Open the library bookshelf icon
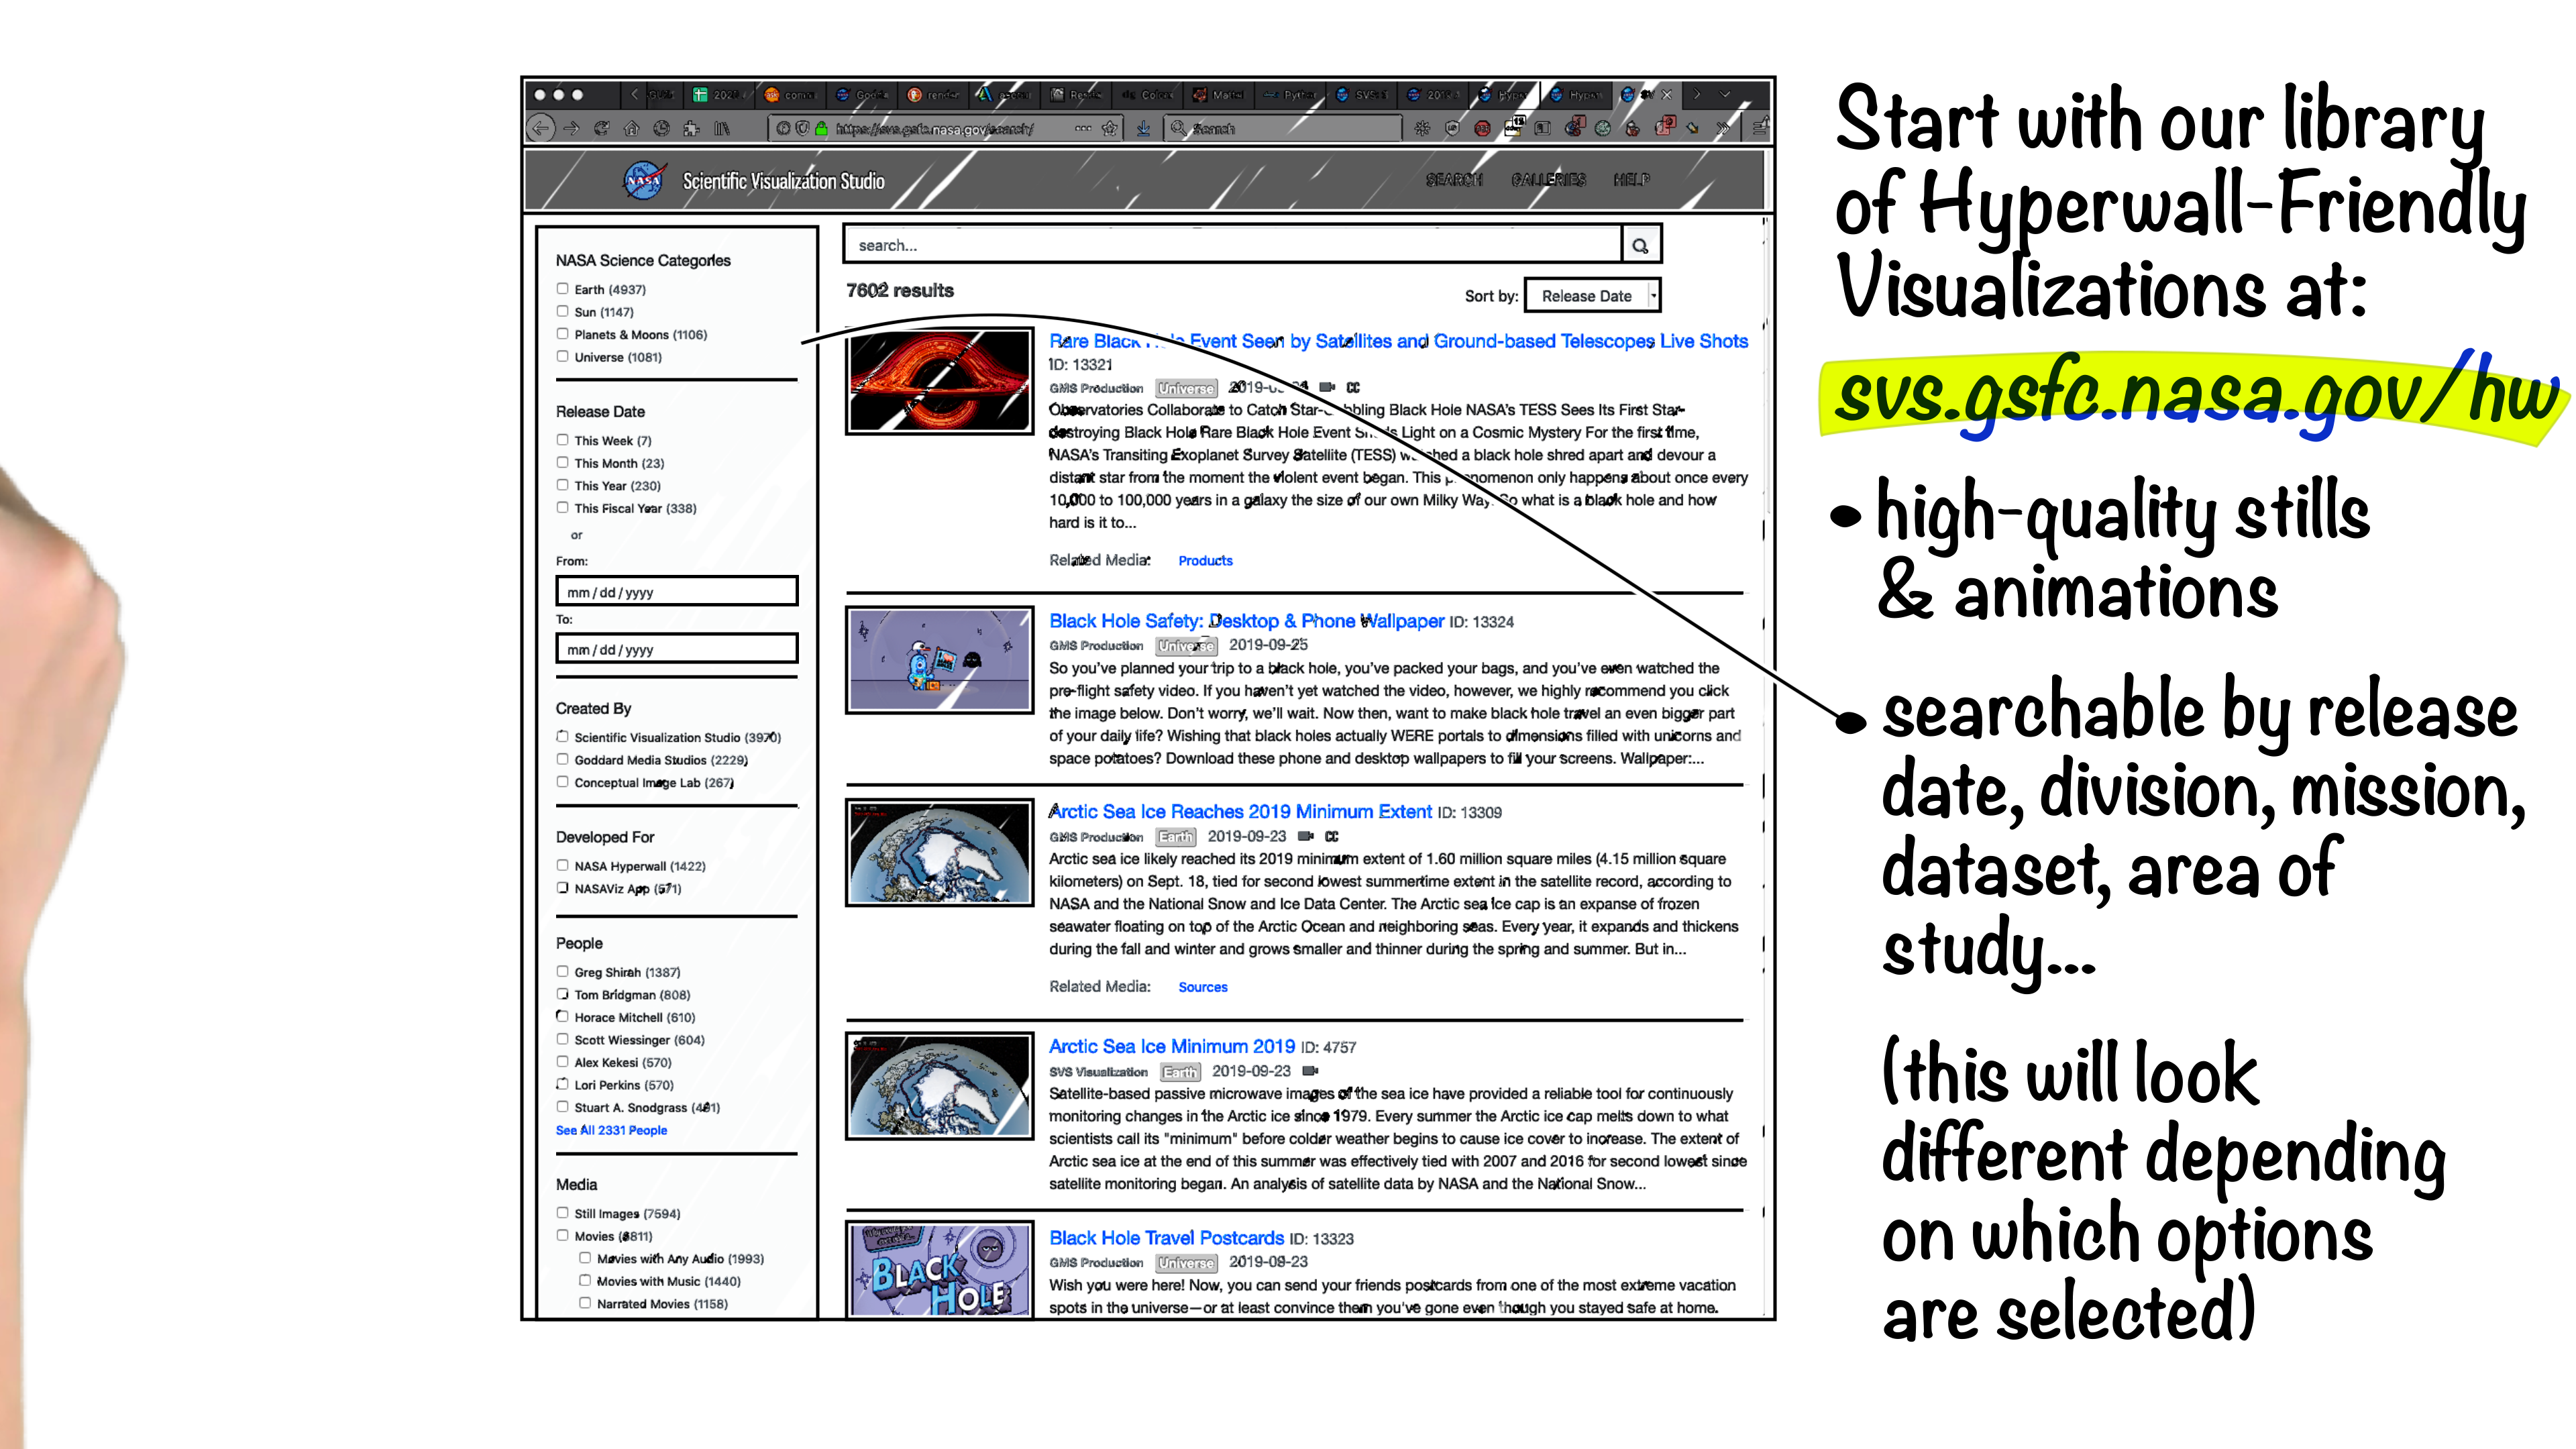The width and height of the screenshot is (2576, 1449). click(x=721, y=128)
